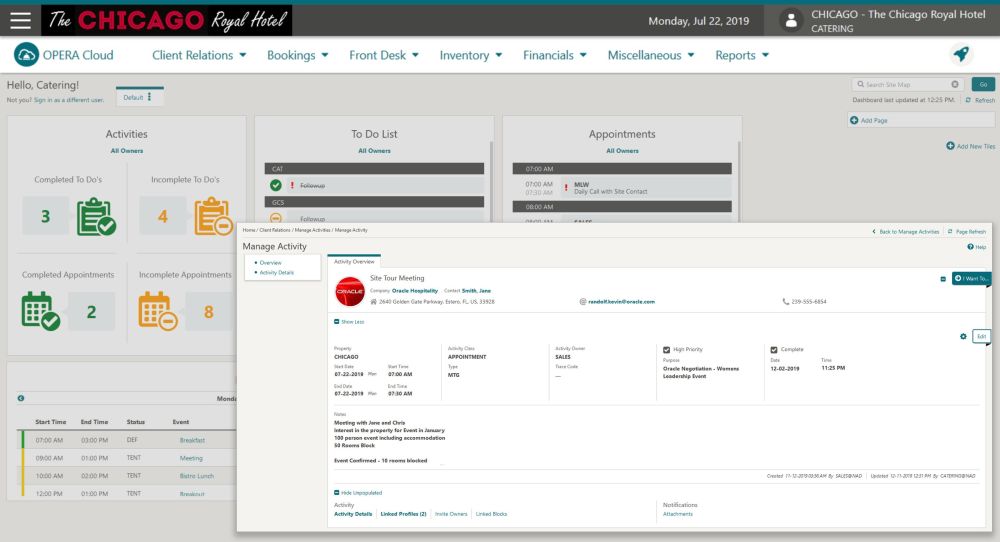Toggle the High Priority checkbox
1000x542 pixels.
(666, 349)
